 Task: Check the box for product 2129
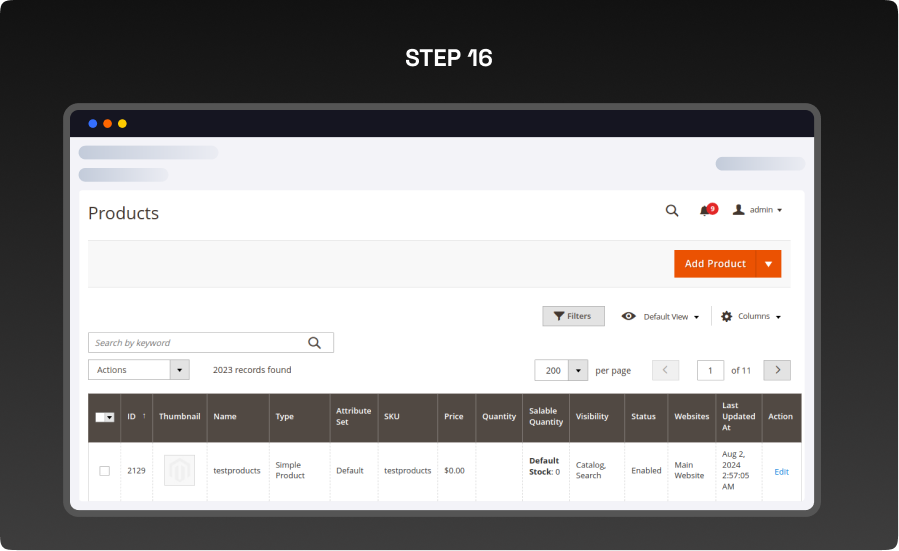coord(104,471)
